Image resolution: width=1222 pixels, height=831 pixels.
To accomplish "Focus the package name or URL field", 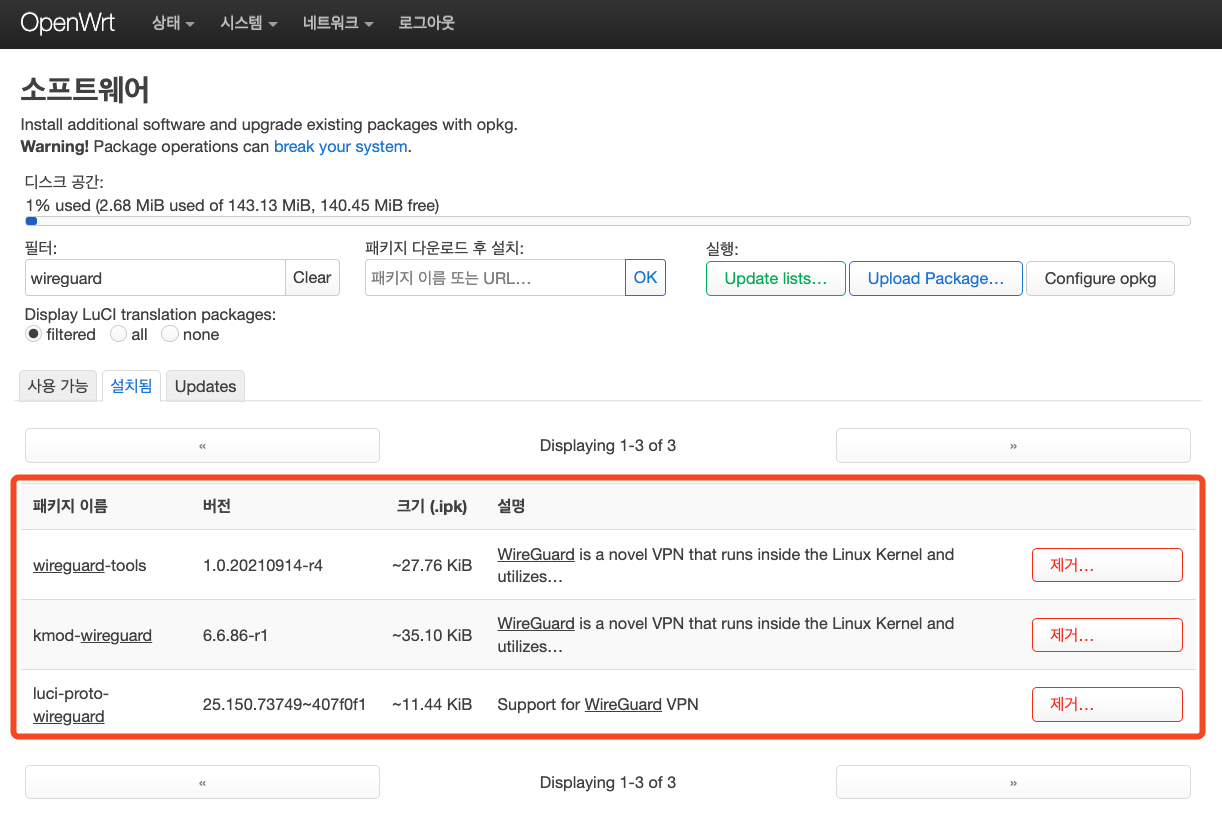I will pyautogui.click(x=495, y=278).
